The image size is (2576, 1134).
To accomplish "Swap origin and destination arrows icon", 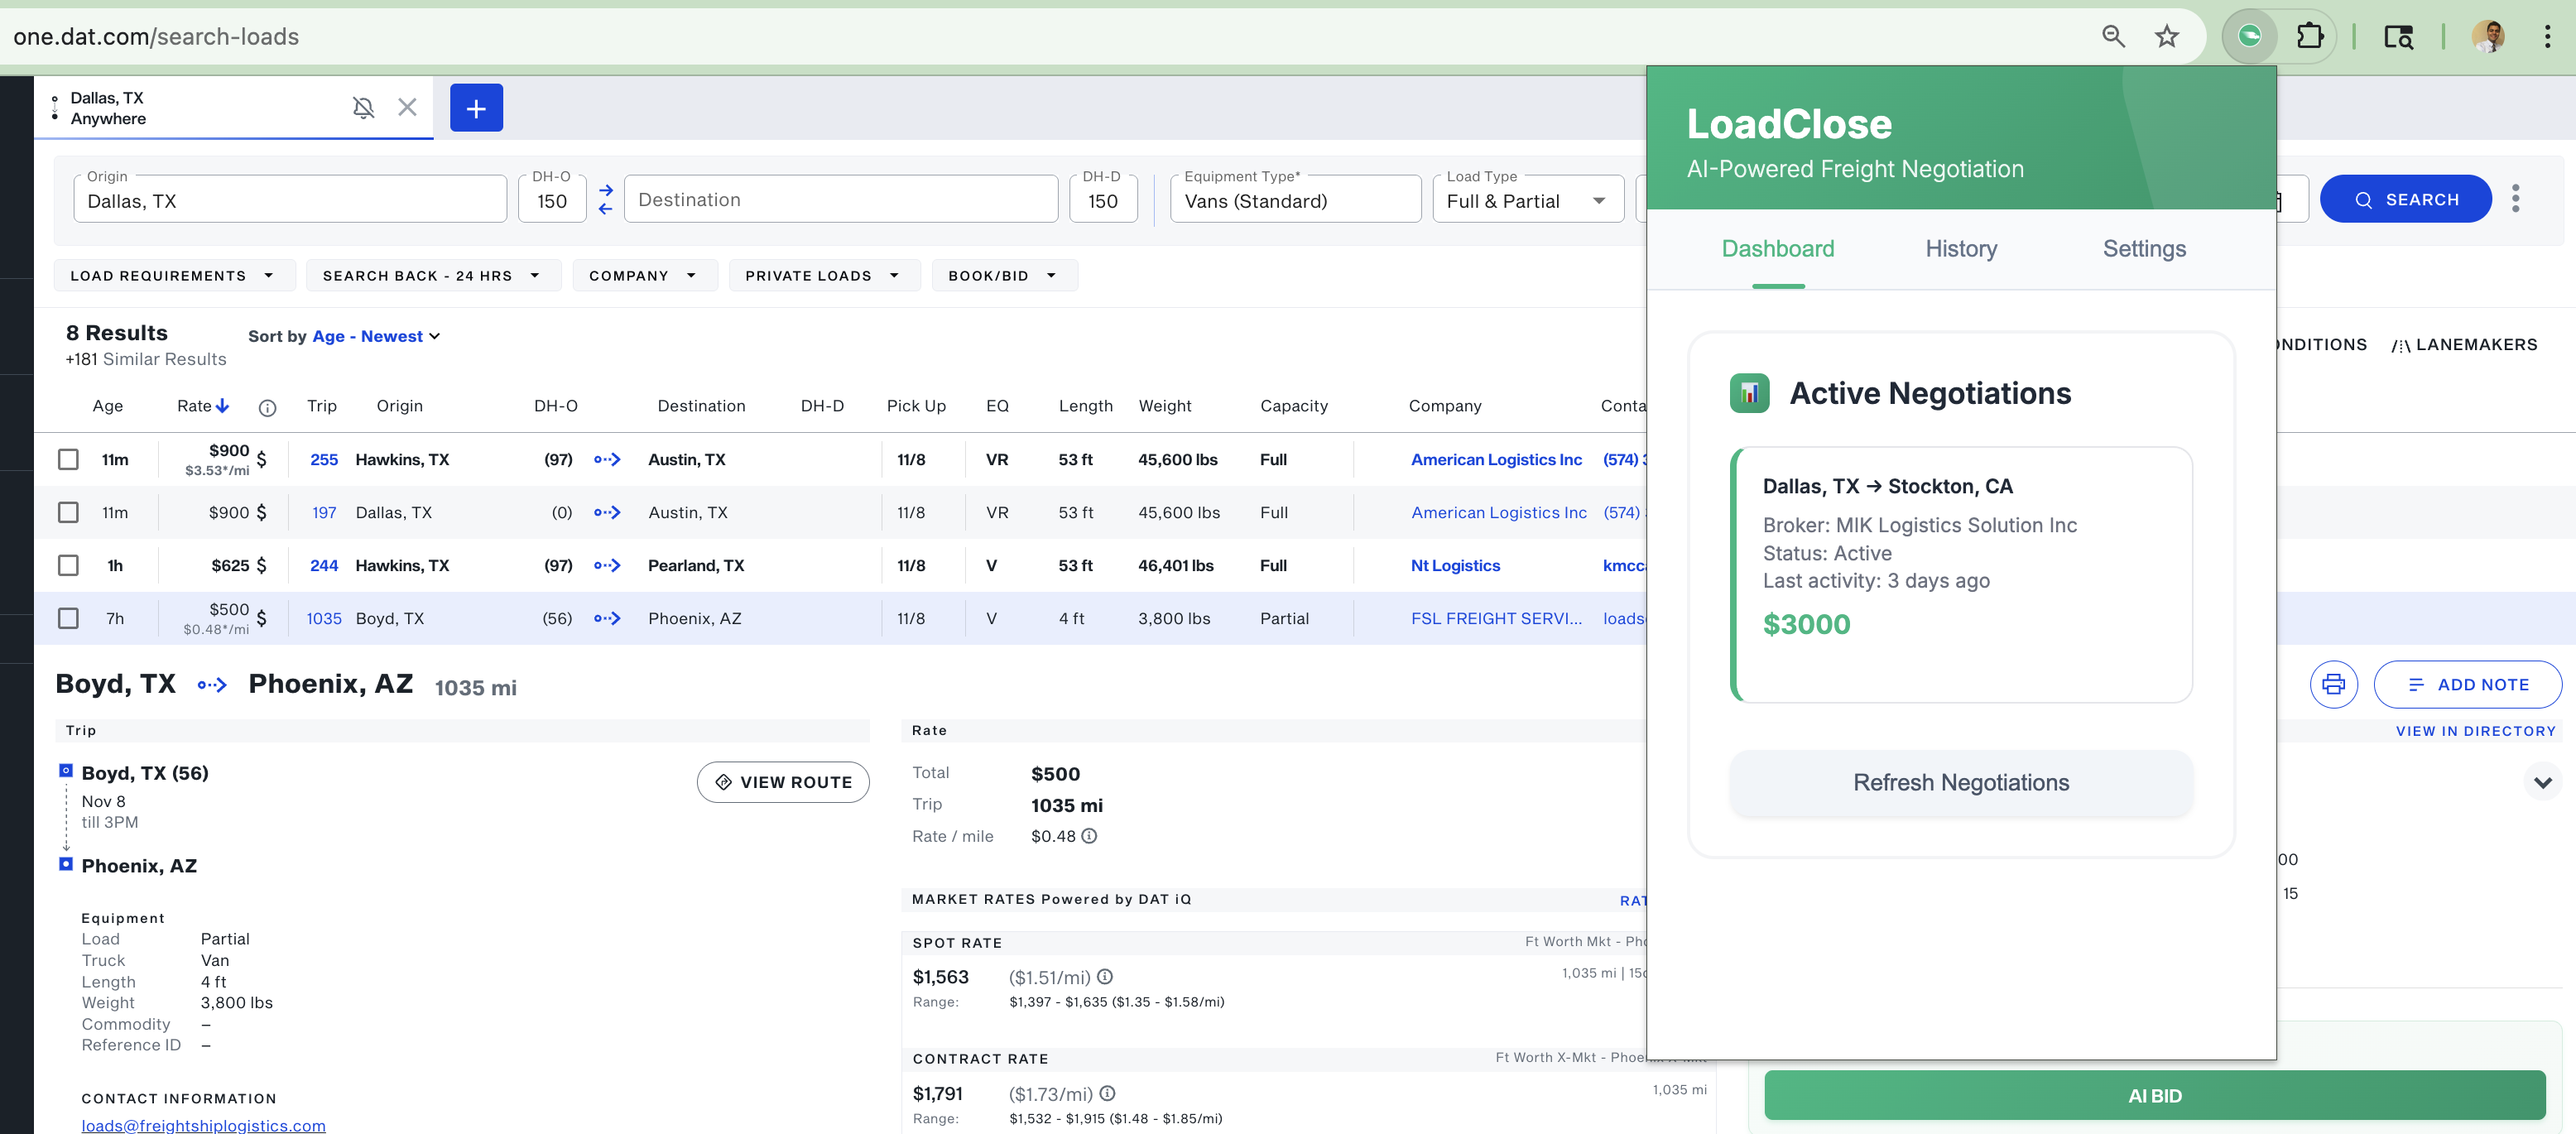I will pyautogui.click(x=605, y=199).
